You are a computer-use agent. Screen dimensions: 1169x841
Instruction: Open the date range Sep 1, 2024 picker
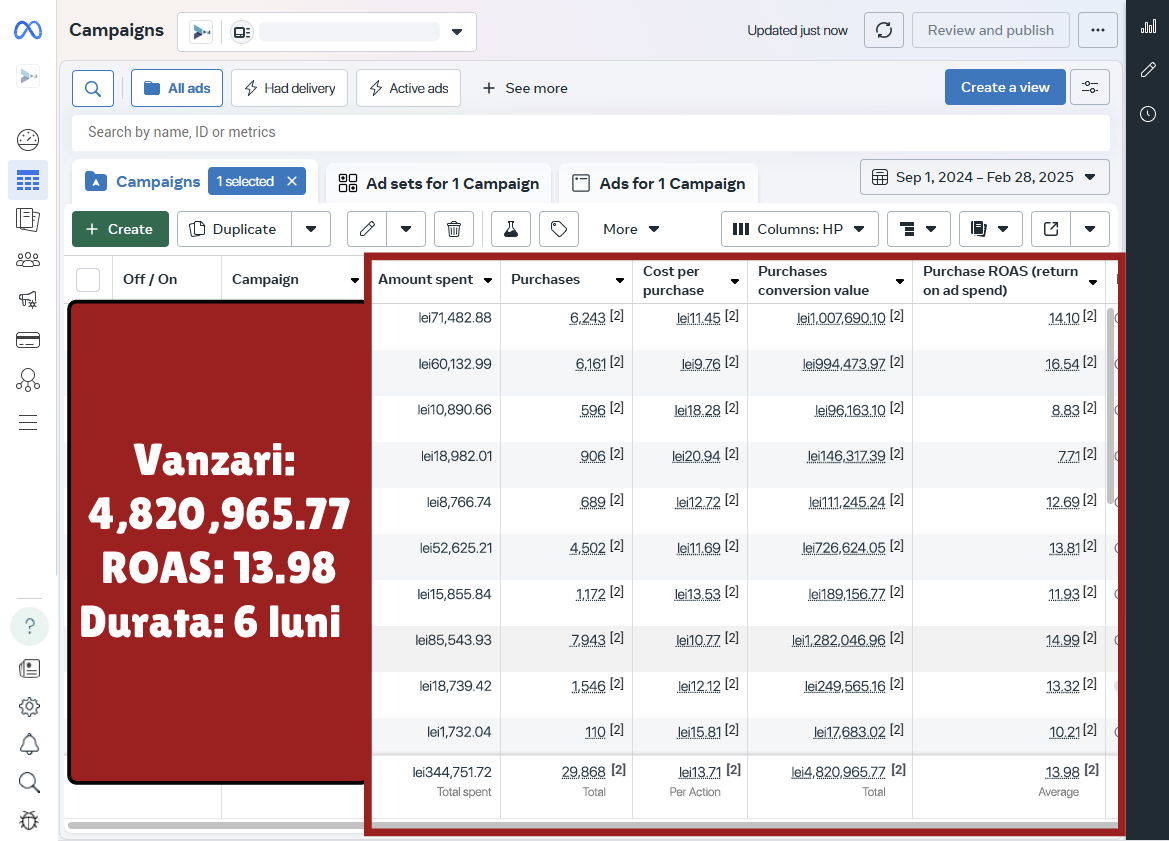(x=985, y=177)
